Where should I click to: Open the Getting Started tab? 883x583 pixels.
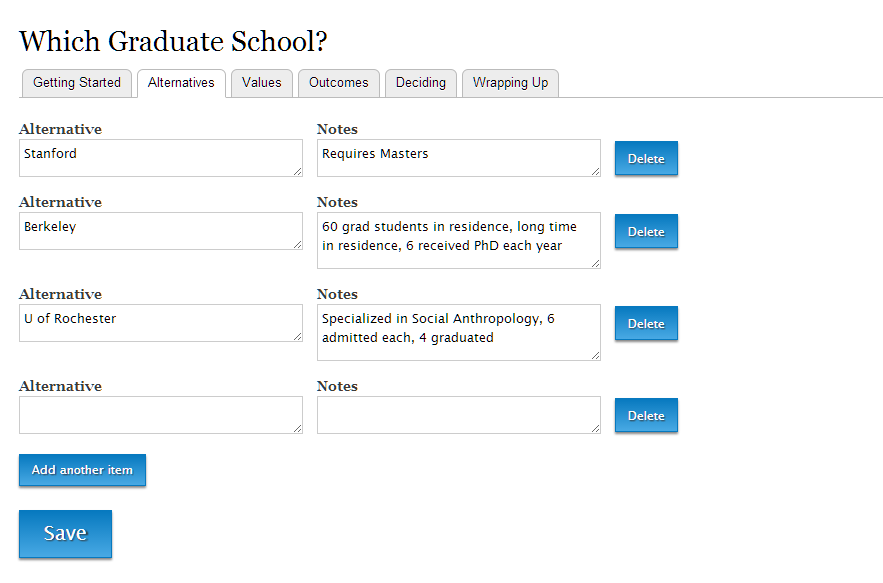77,83
